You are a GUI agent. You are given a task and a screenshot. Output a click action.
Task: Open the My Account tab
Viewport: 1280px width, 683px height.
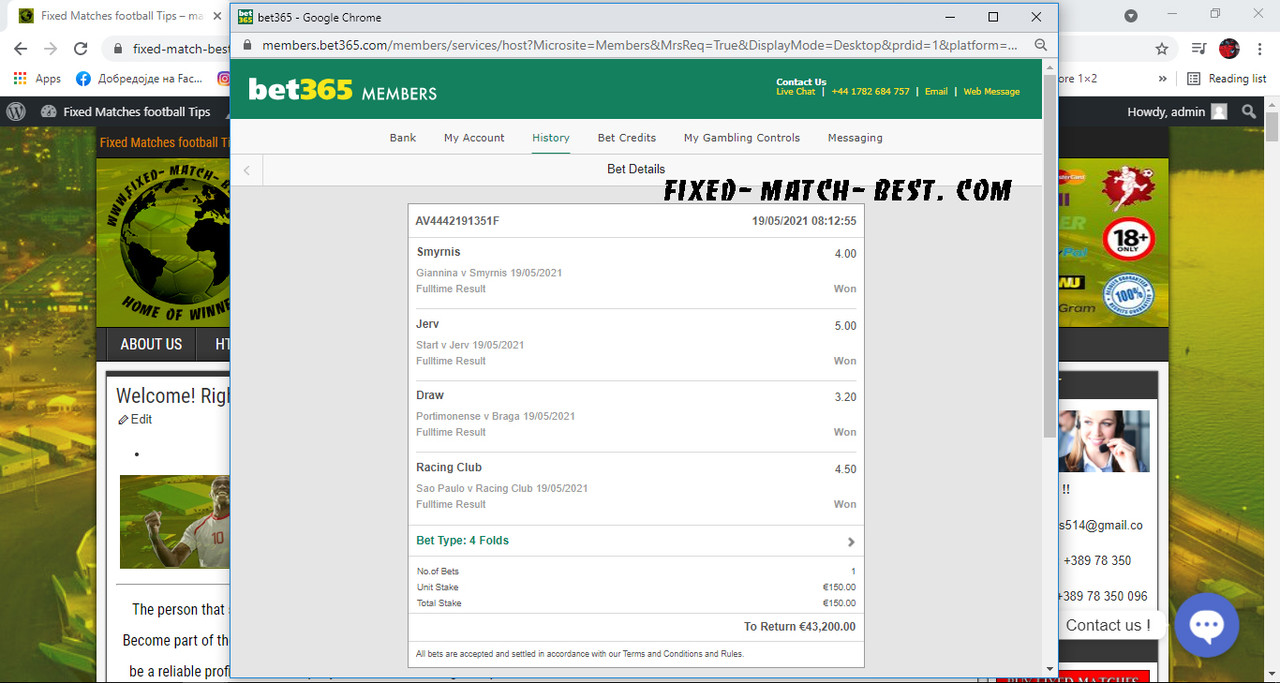[x=474, y=138]
